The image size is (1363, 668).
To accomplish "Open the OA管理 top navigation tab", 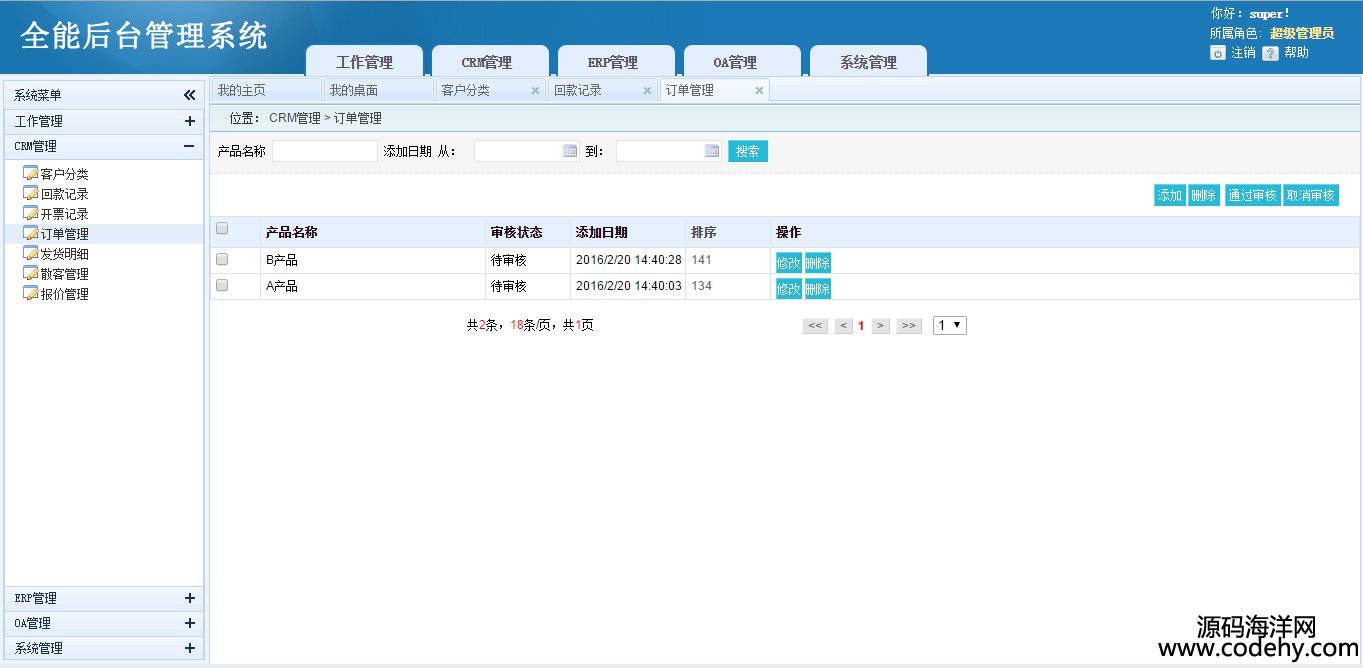I will click(742, 61).
